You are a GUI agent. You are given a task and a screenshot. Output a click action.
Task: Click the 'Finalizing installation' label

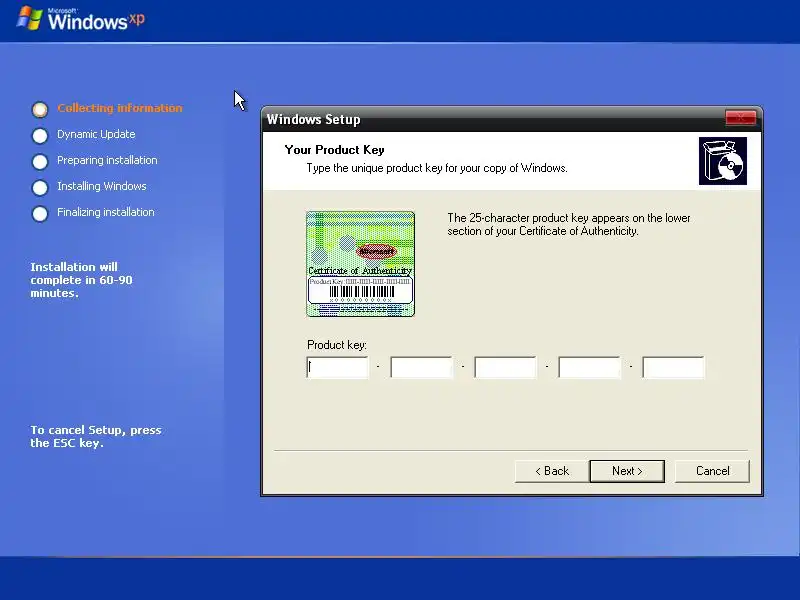[106, 212]
